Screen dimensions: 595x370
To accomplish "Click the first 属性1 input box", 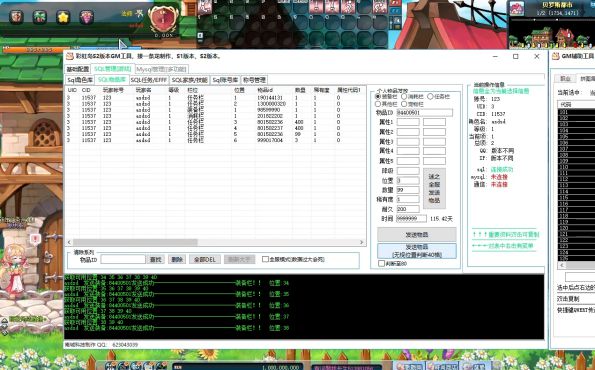I will pyautogui.click(x=408, y=122).
